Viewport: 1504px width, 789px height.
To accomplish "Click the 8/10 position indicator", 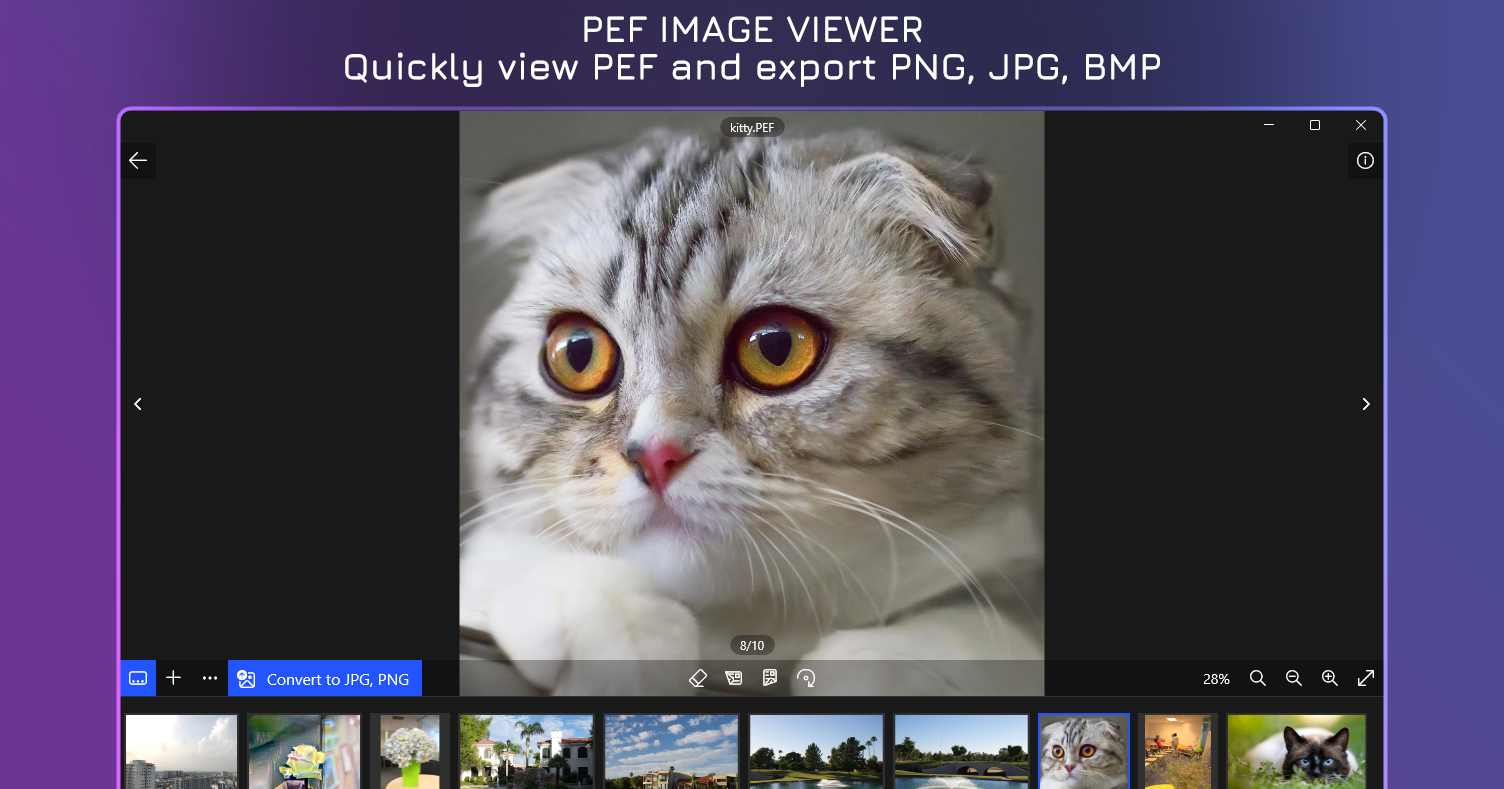I will 752,644.
